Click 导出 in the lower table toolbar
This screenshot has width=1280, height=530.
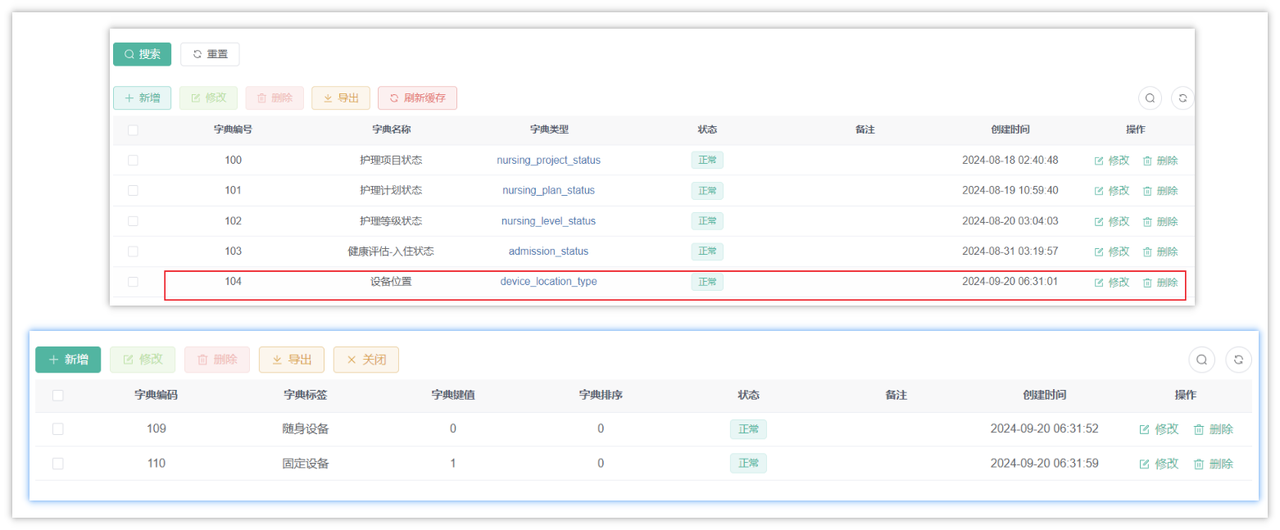(x=292, y=359)
